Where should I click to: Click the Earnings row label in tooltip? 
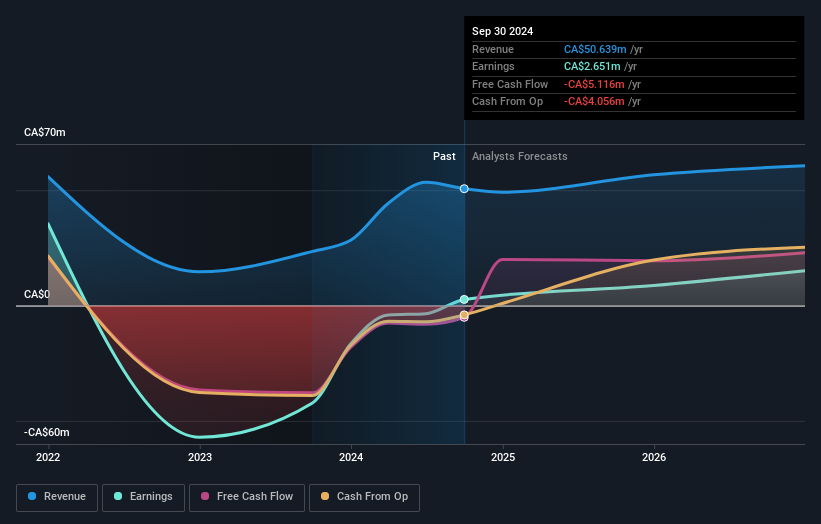click(x=493, y=66)
